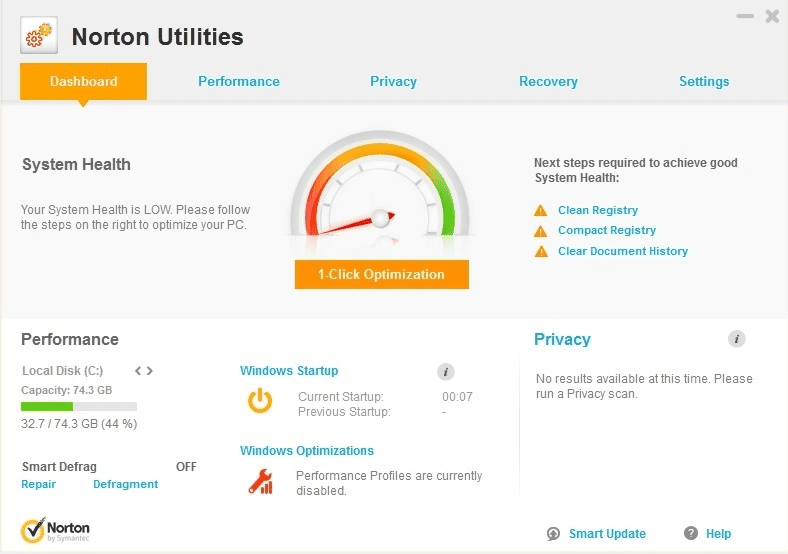The image size is (788, 554).
Task: Click the Smart Update arrow icon
Action: tap(553, 534)
